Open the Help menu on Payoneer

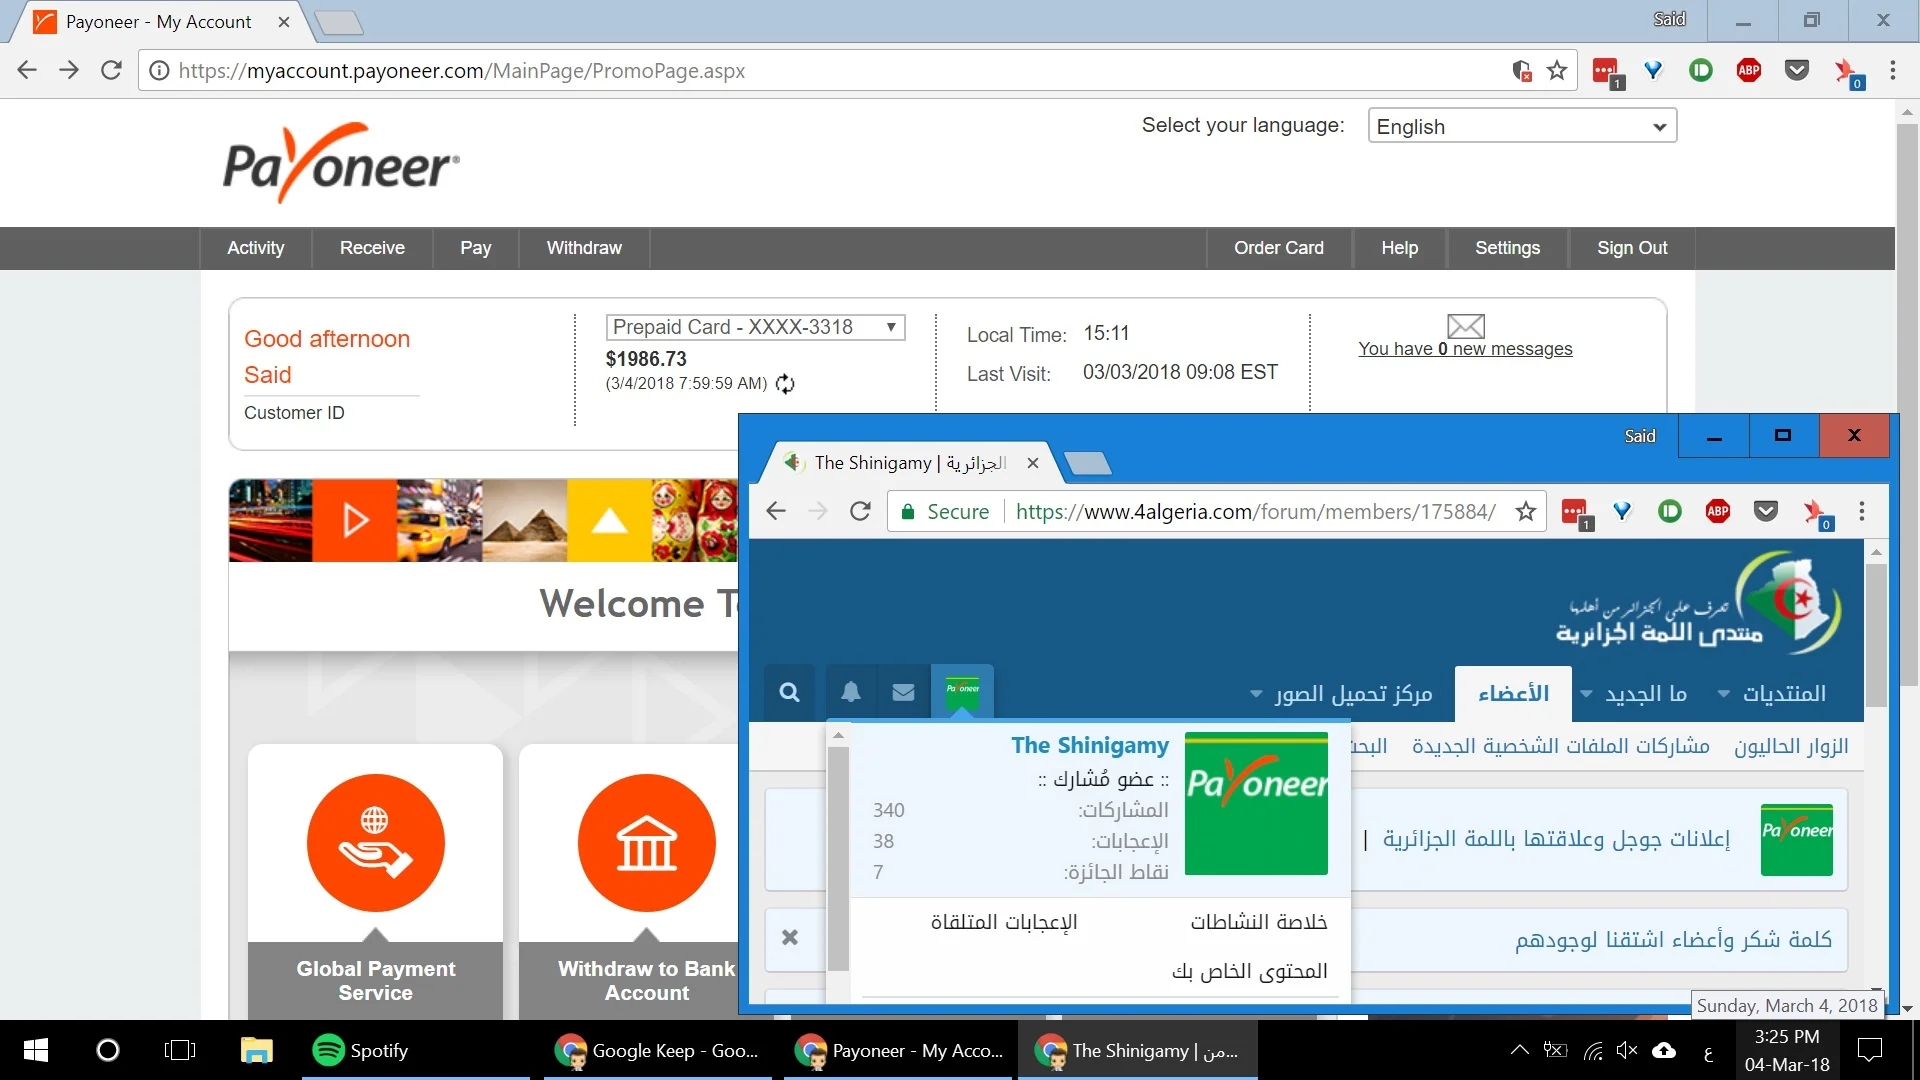(x=1399, y=248)
